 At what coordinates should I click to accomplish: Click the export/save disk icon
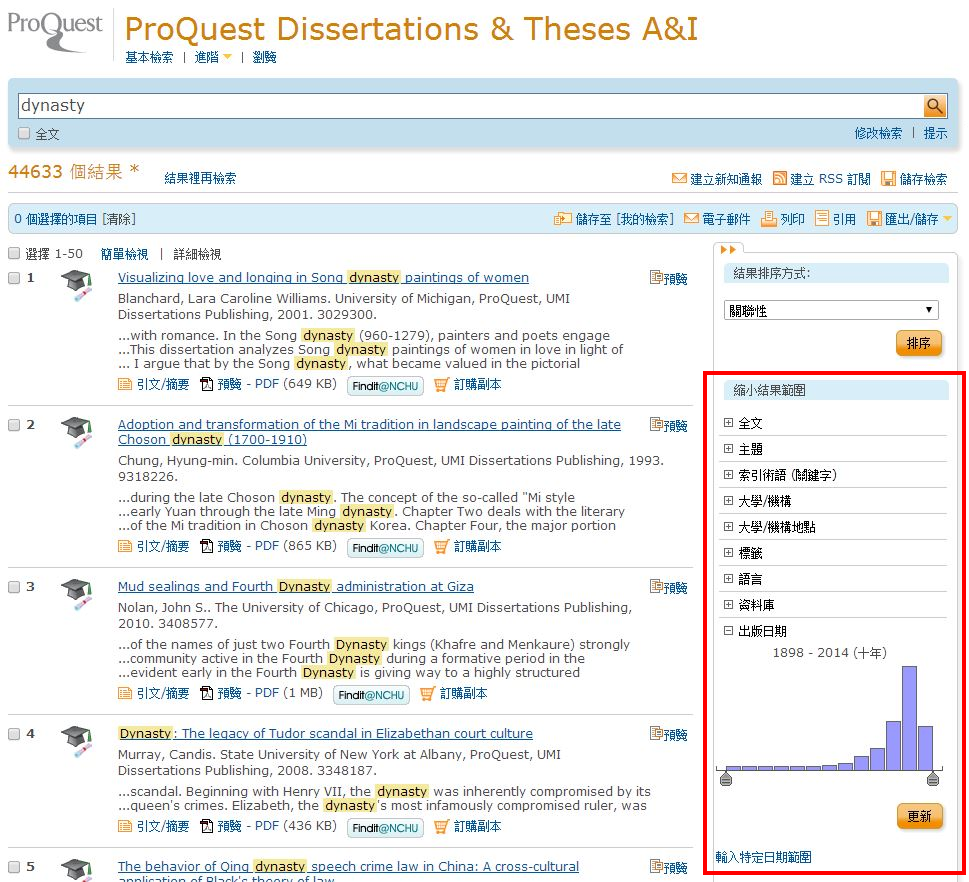(874, 219)
